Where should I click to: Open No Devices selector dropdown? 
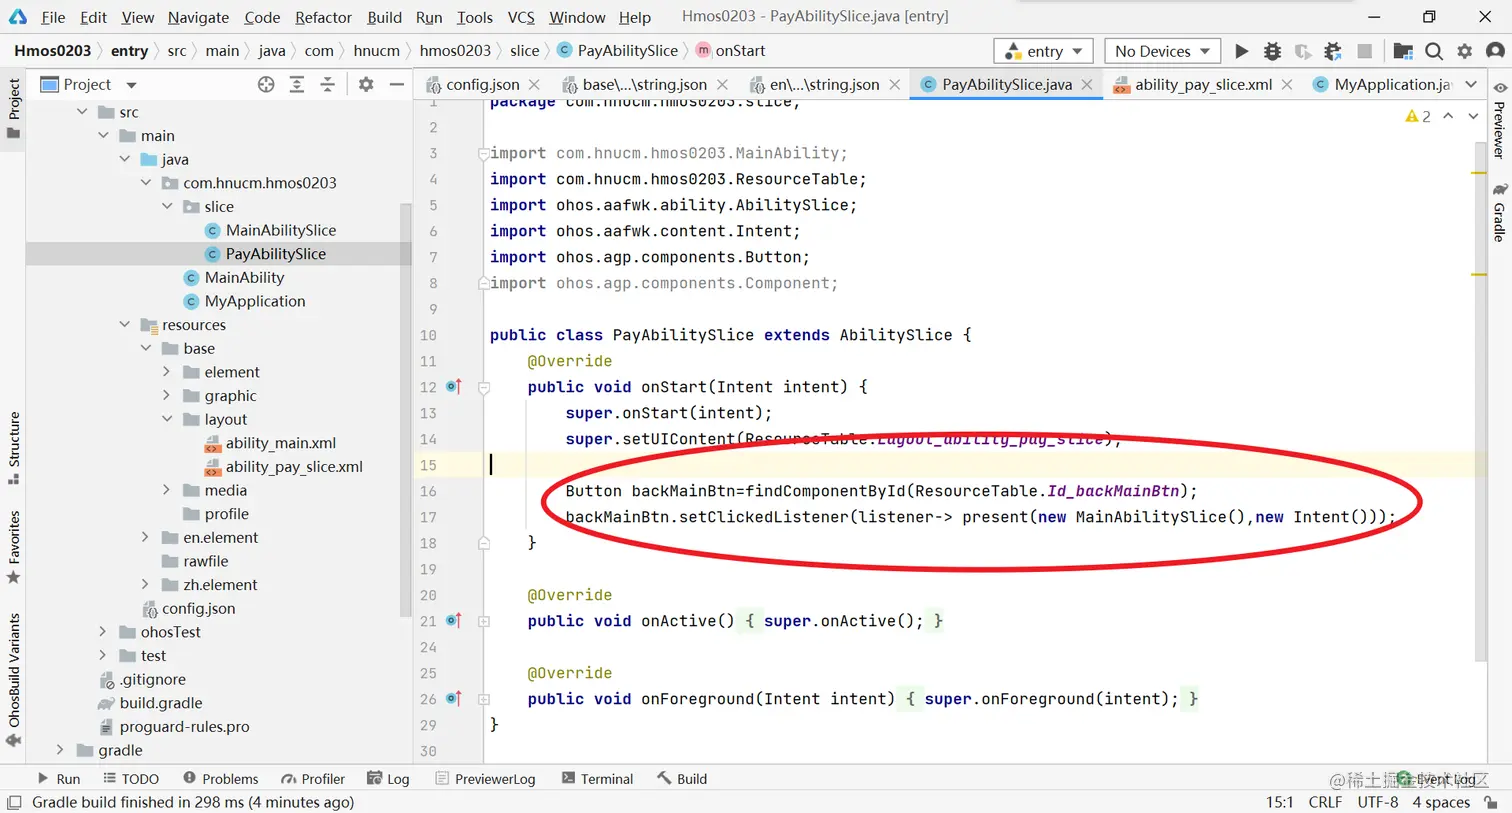1162,51
